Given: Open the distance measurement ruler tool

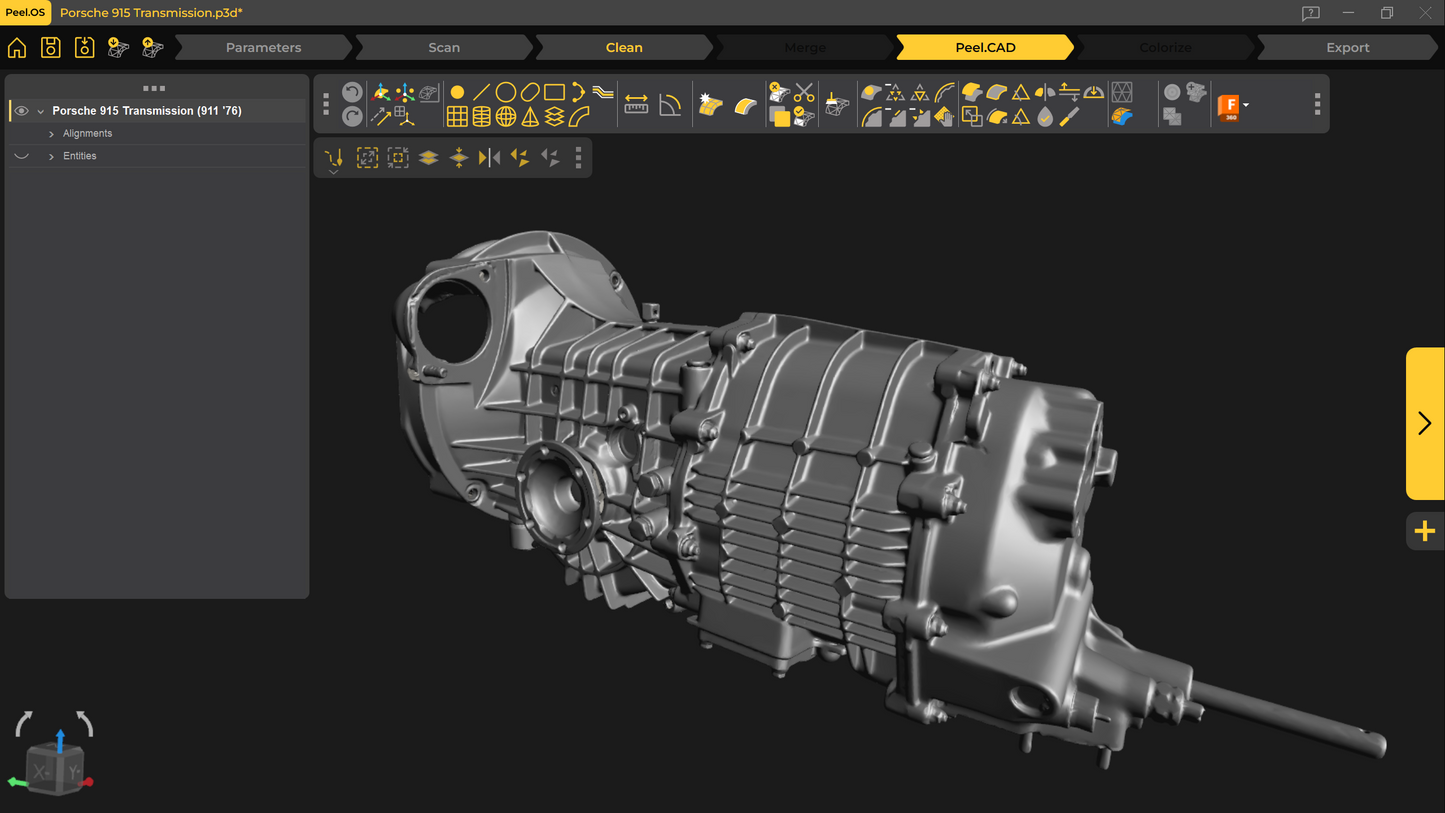Looking at the screenshot, I should click(636, 105).
